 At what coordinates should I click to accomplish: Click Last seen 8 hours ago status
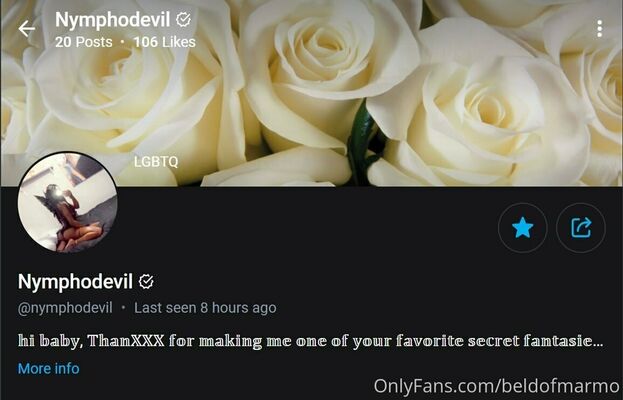click(x=205, y=308)
